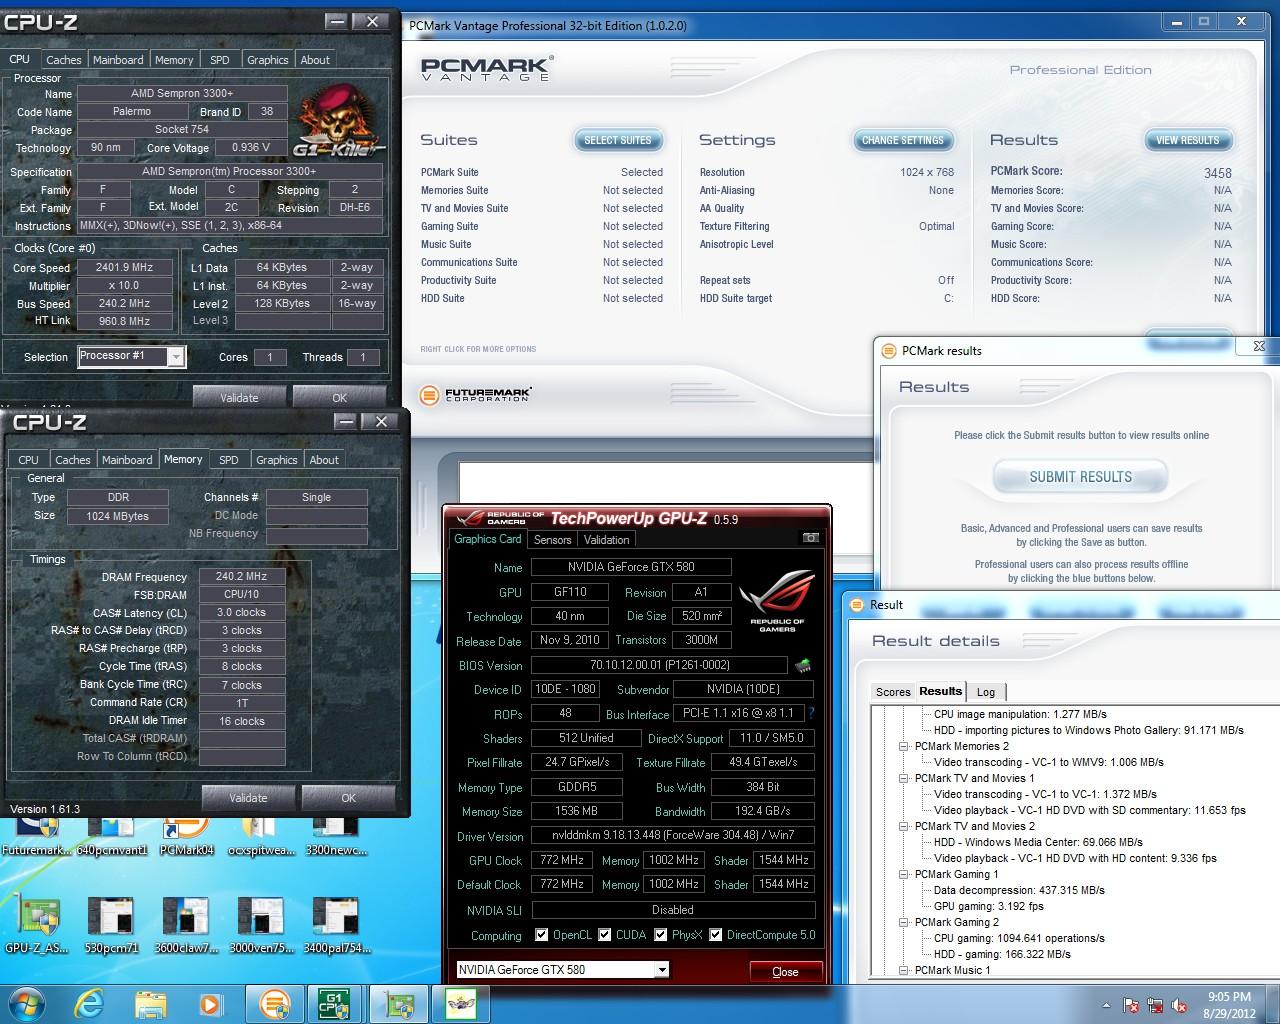Open the network tray icon
1280x1024 pixels.
1155,1005
